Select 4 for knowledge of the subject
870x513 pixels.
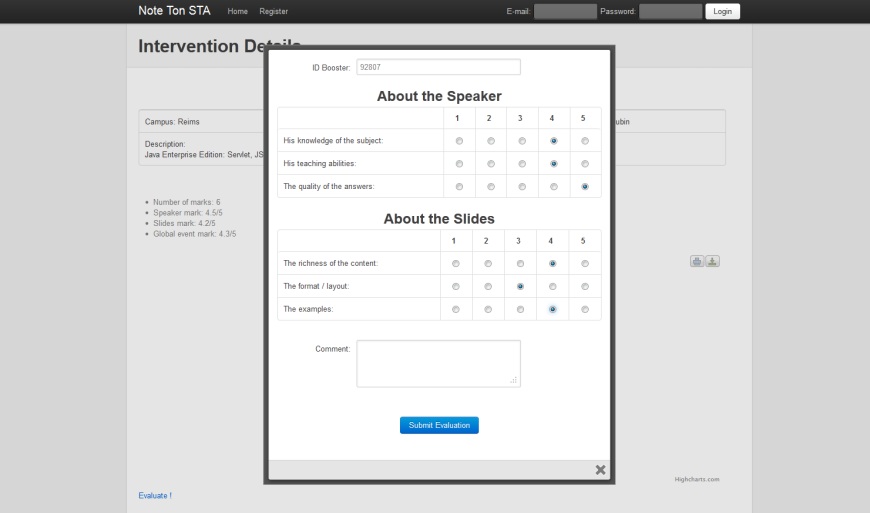554,141
